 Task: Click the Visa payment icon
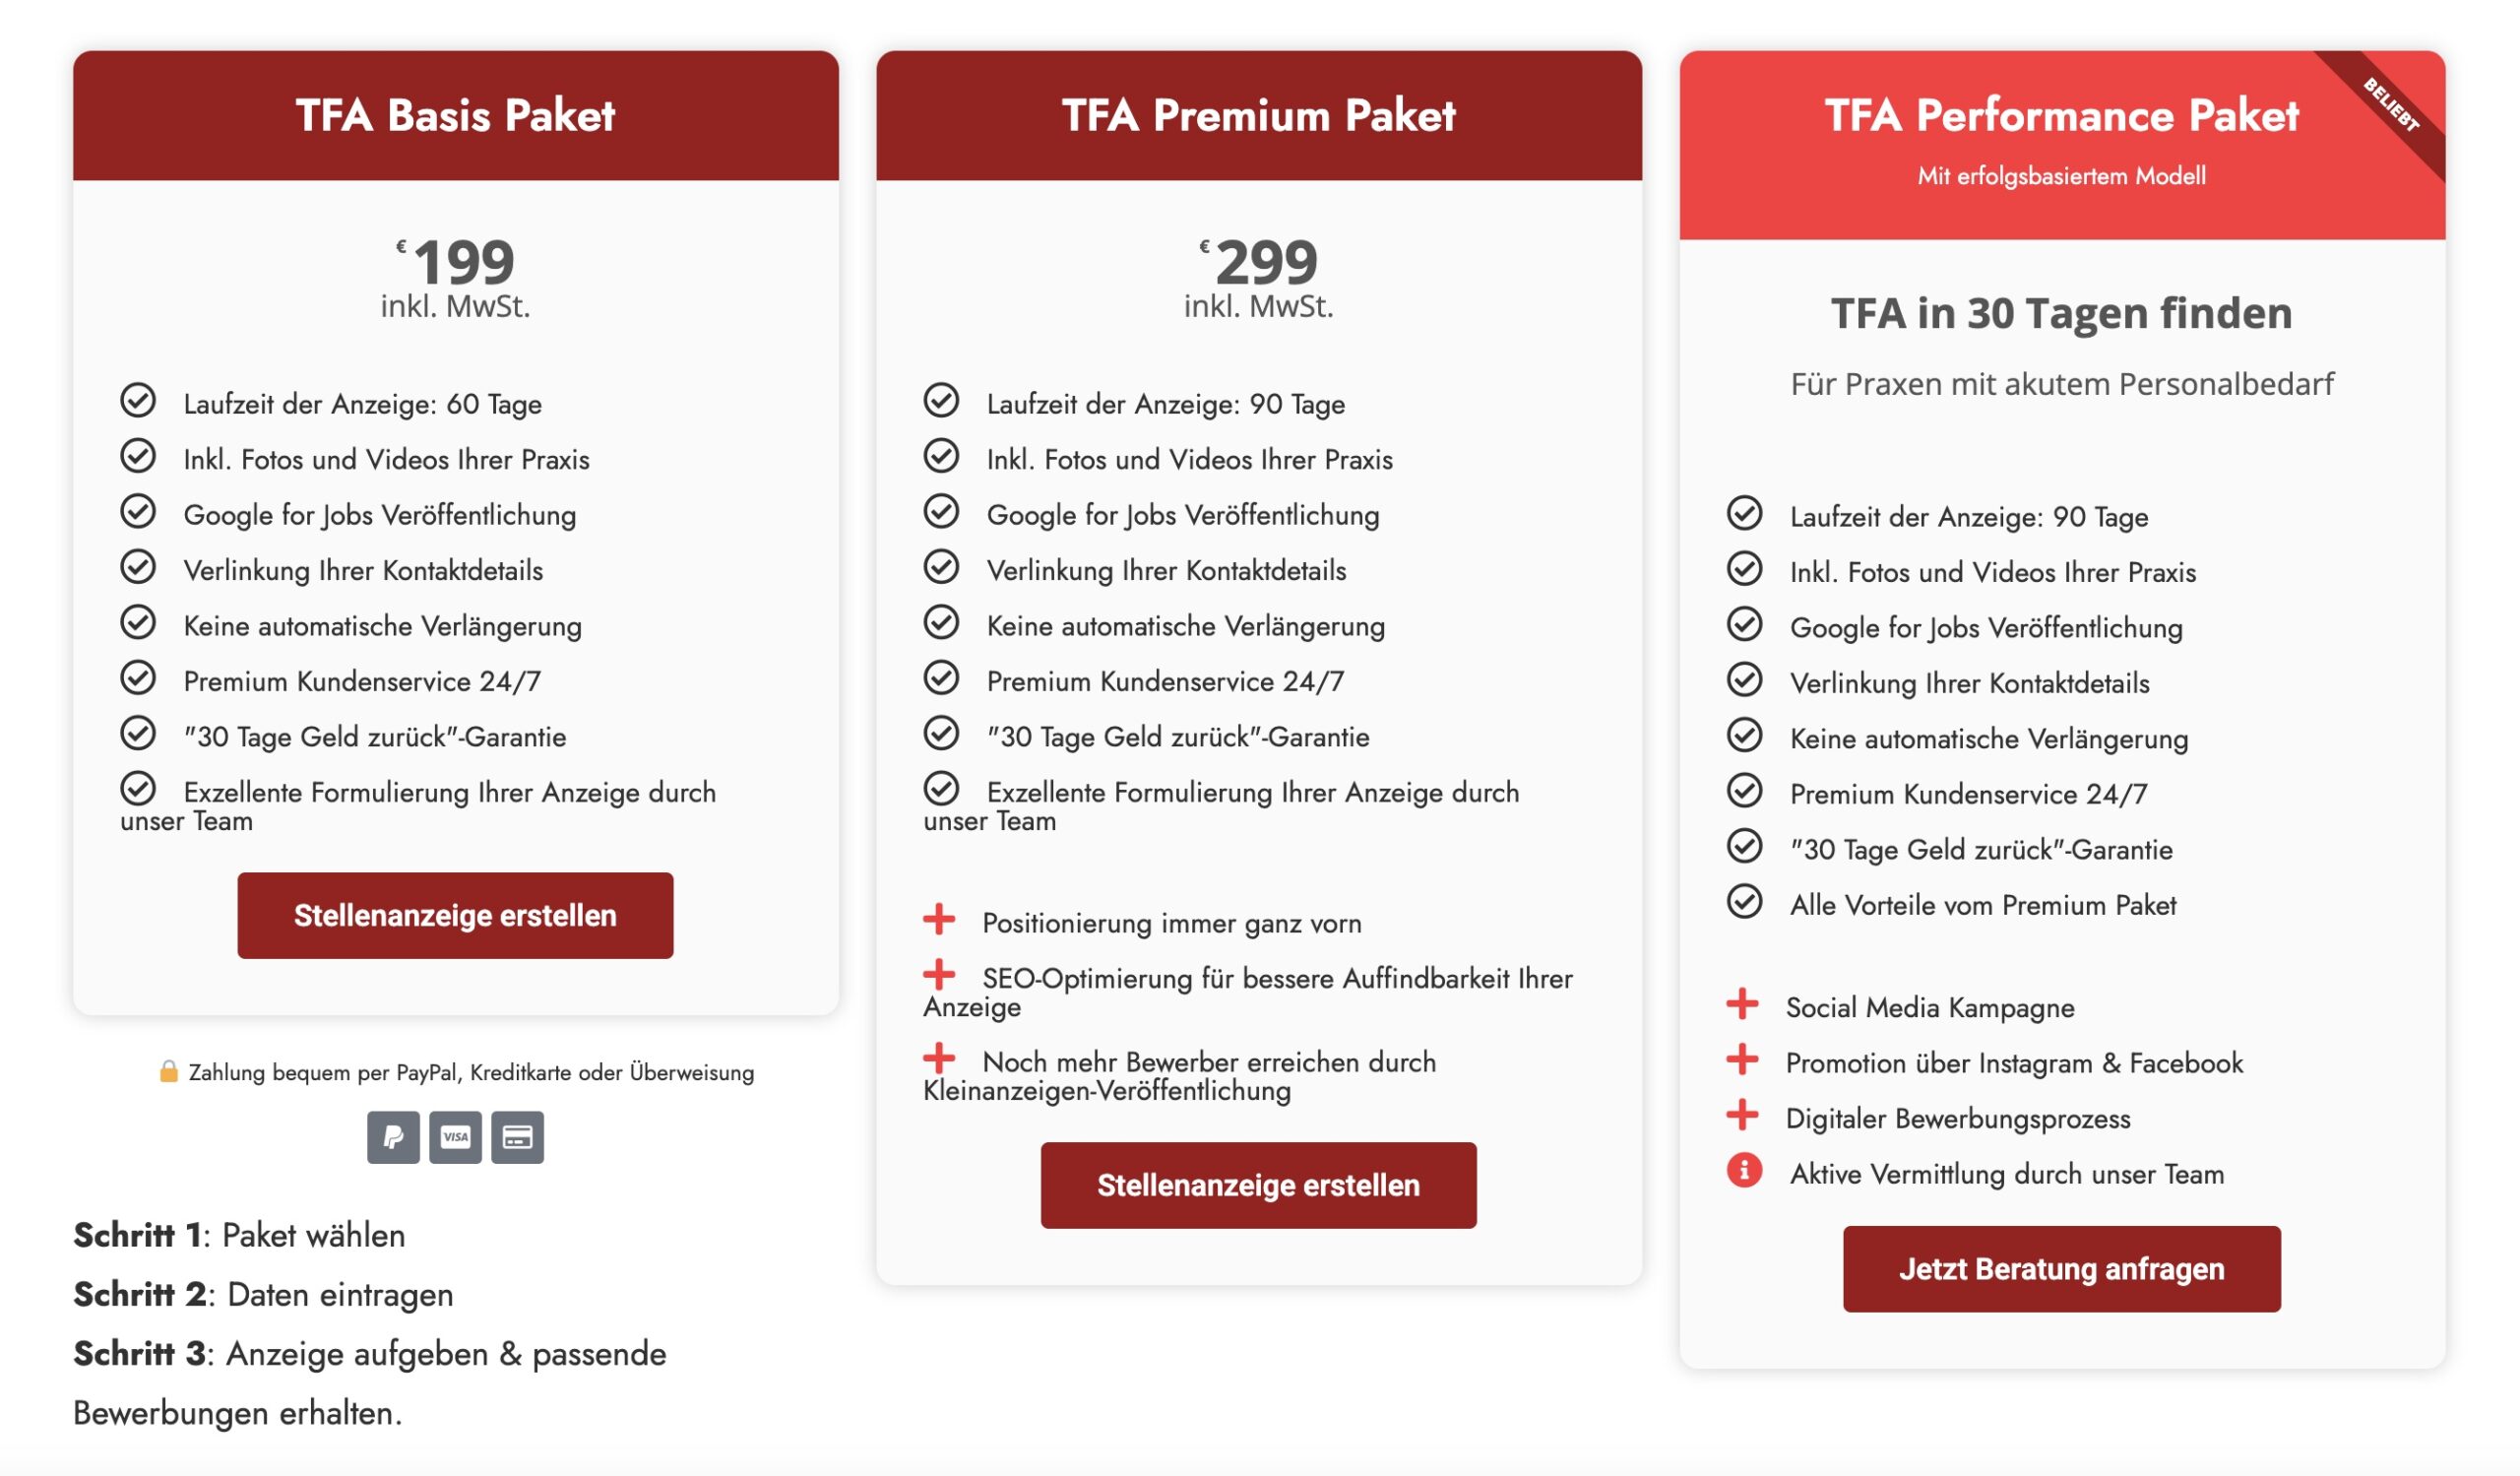(455, 1137)
